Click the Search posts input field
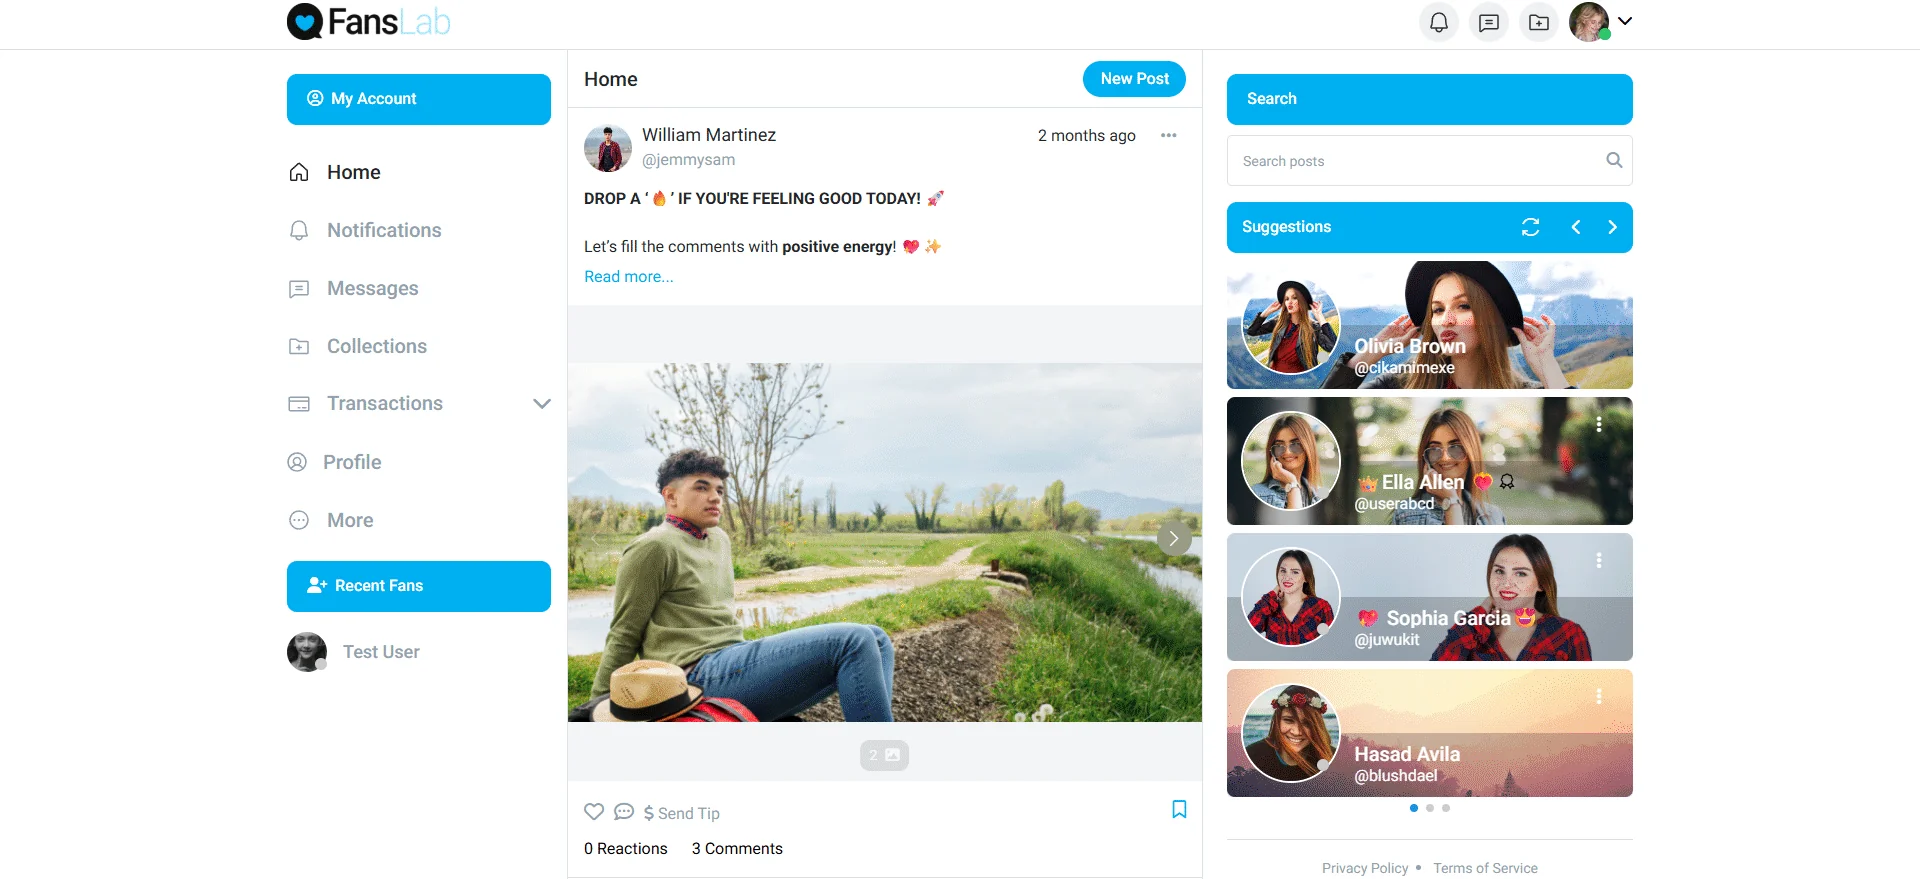The image size is (1920, 879). [x=1415, y=161]
